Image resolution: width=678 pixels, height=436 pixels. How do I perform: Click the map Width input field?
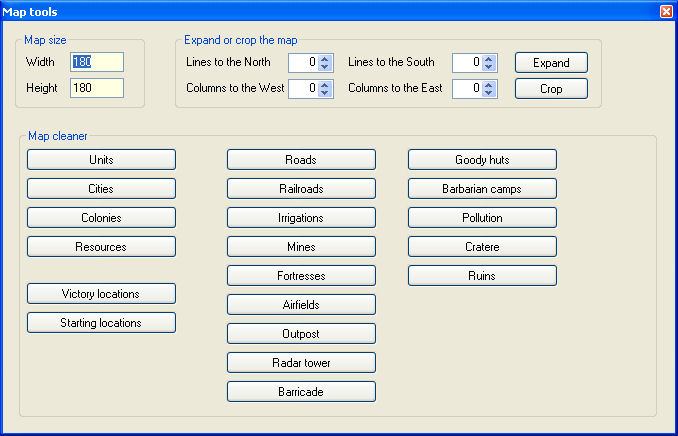[97, 62]
